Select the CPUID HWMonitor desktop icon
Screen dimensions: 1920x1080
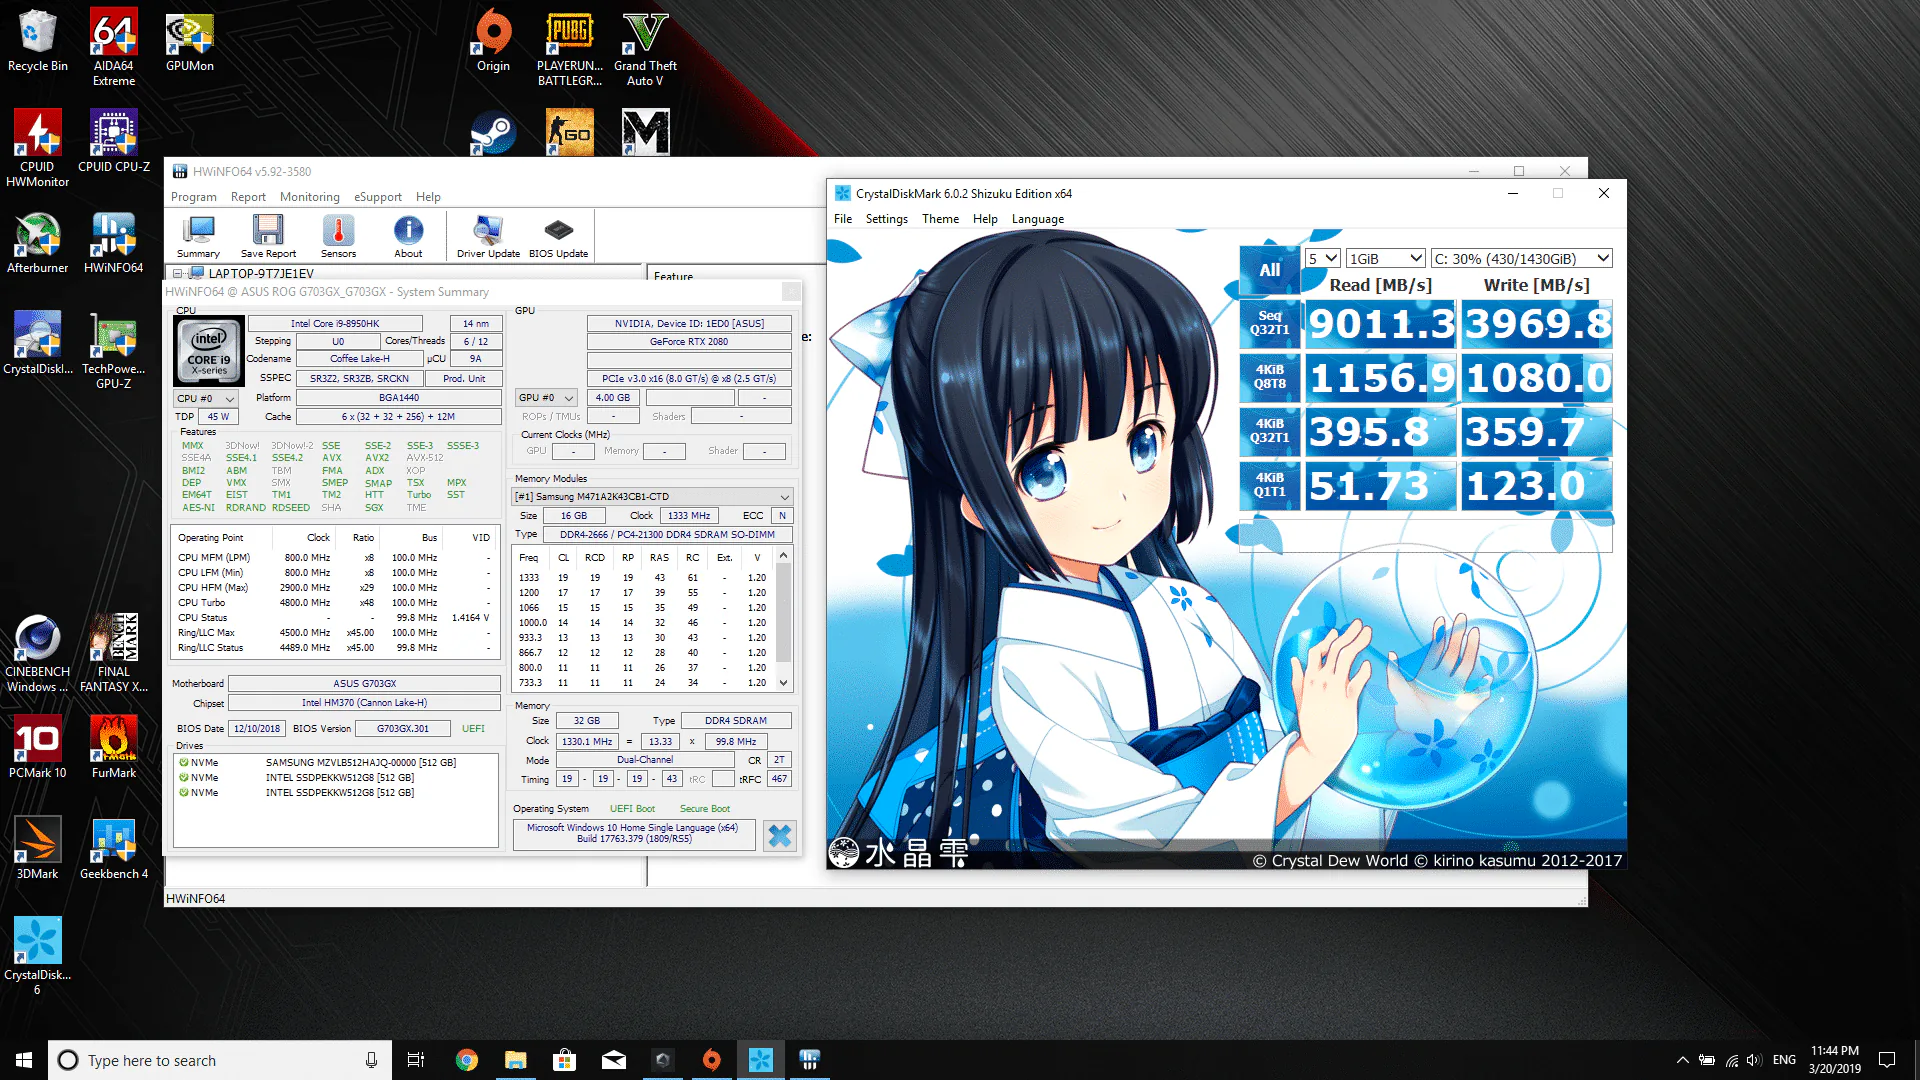38,148
